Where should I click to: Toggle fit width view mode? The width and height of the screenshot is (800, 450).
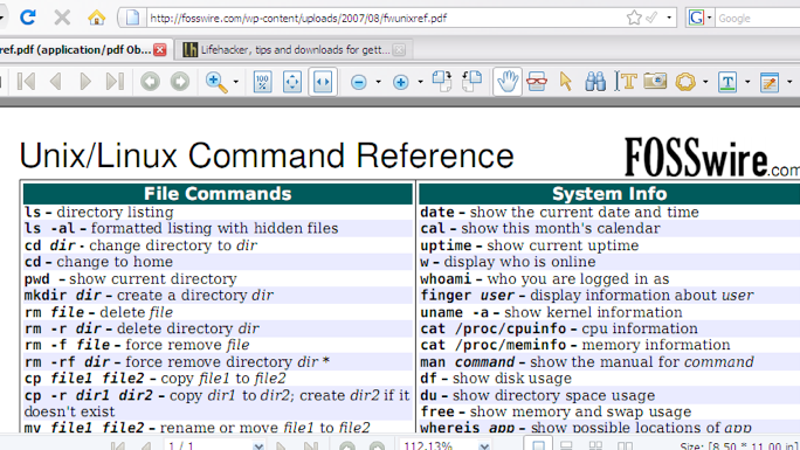coord(322,82)
